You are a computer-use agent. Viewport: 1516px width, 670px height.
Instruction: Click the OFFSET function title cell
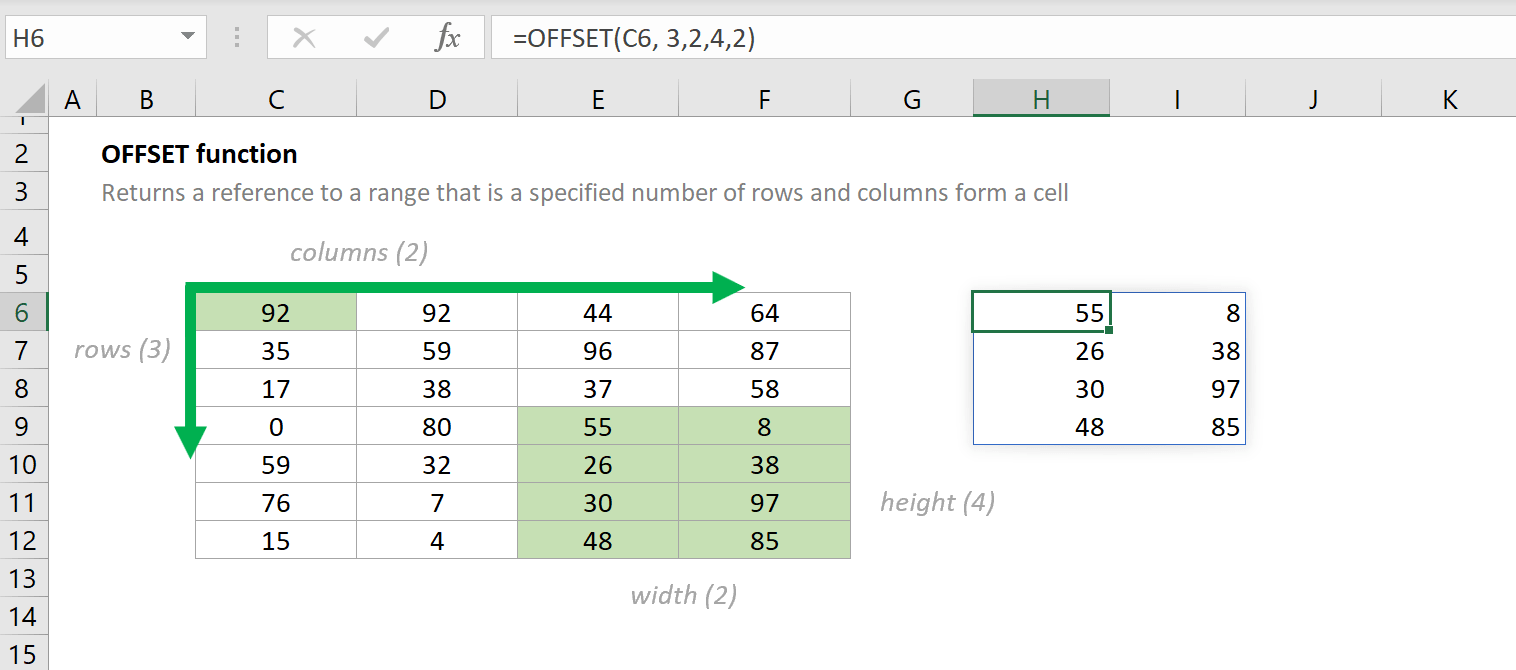(x=200, y=154)
